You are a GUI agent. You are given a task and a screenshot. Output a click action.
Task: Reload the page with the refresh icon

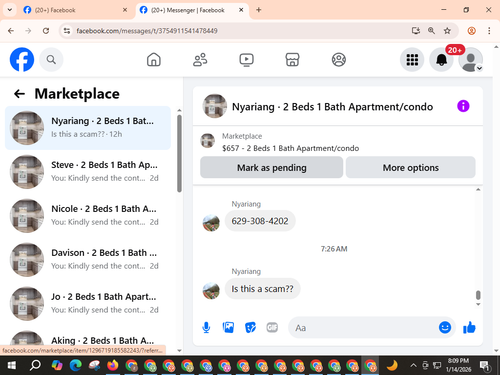pyautogui.click(x=46, y=31)
